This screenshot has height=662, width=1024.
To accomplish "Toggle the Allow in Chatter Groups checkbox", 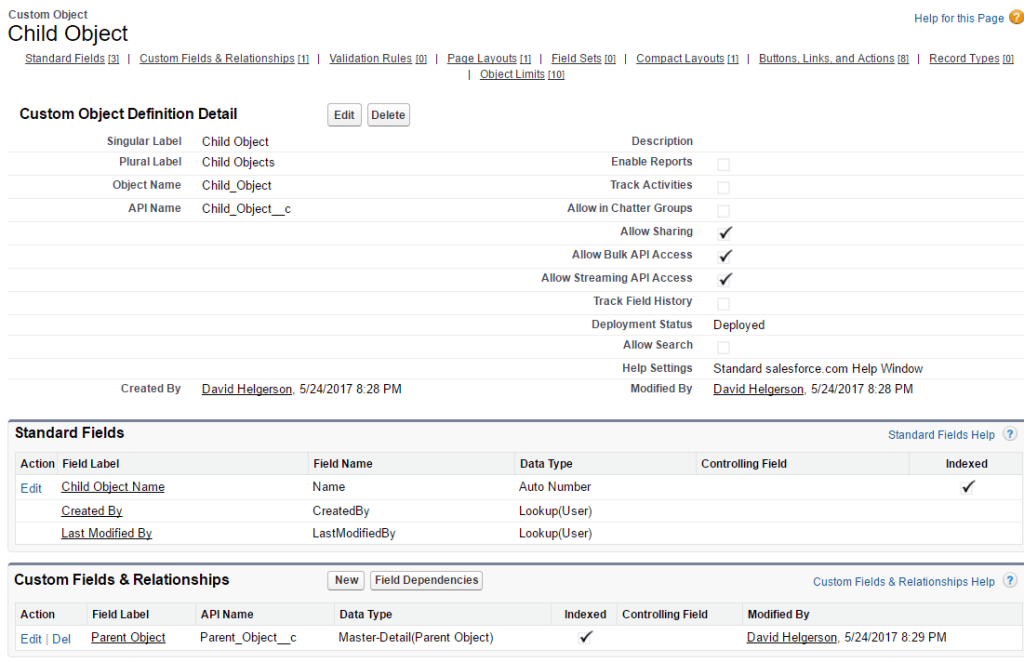I will (x=723, y=211).
